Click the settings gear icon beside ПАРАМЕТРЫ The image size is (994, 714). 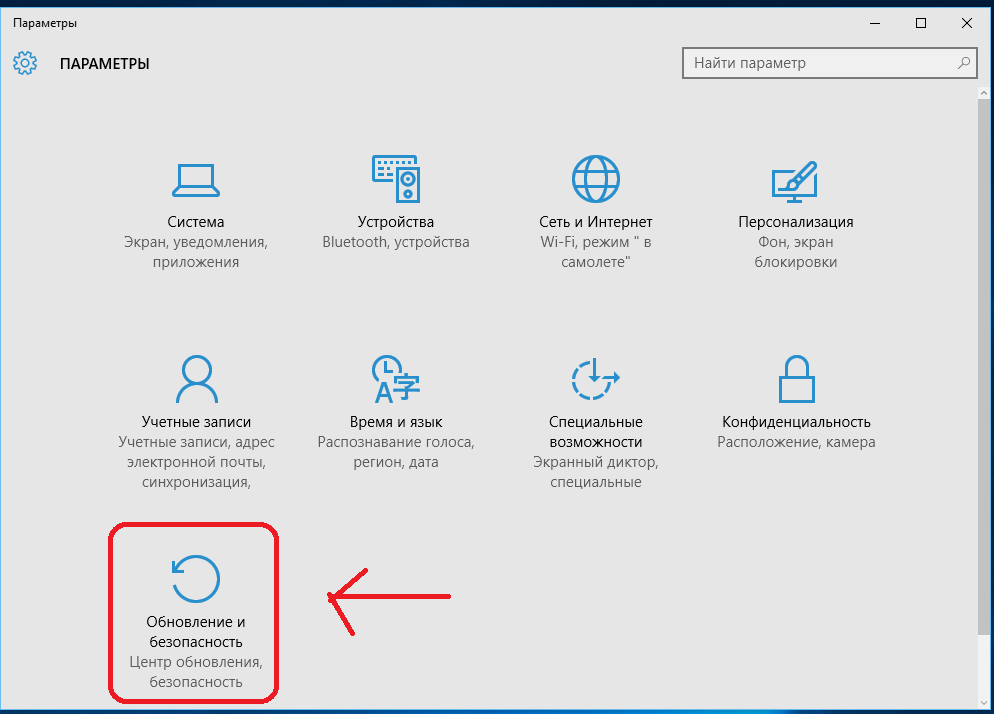(x=25, y=63)
